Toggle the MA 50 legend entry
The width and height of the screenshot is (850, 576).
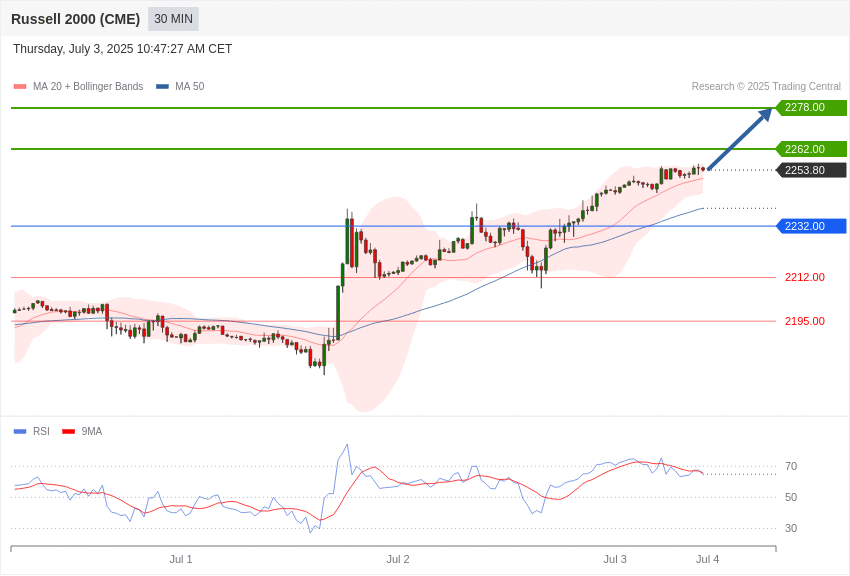pos(180,86)
